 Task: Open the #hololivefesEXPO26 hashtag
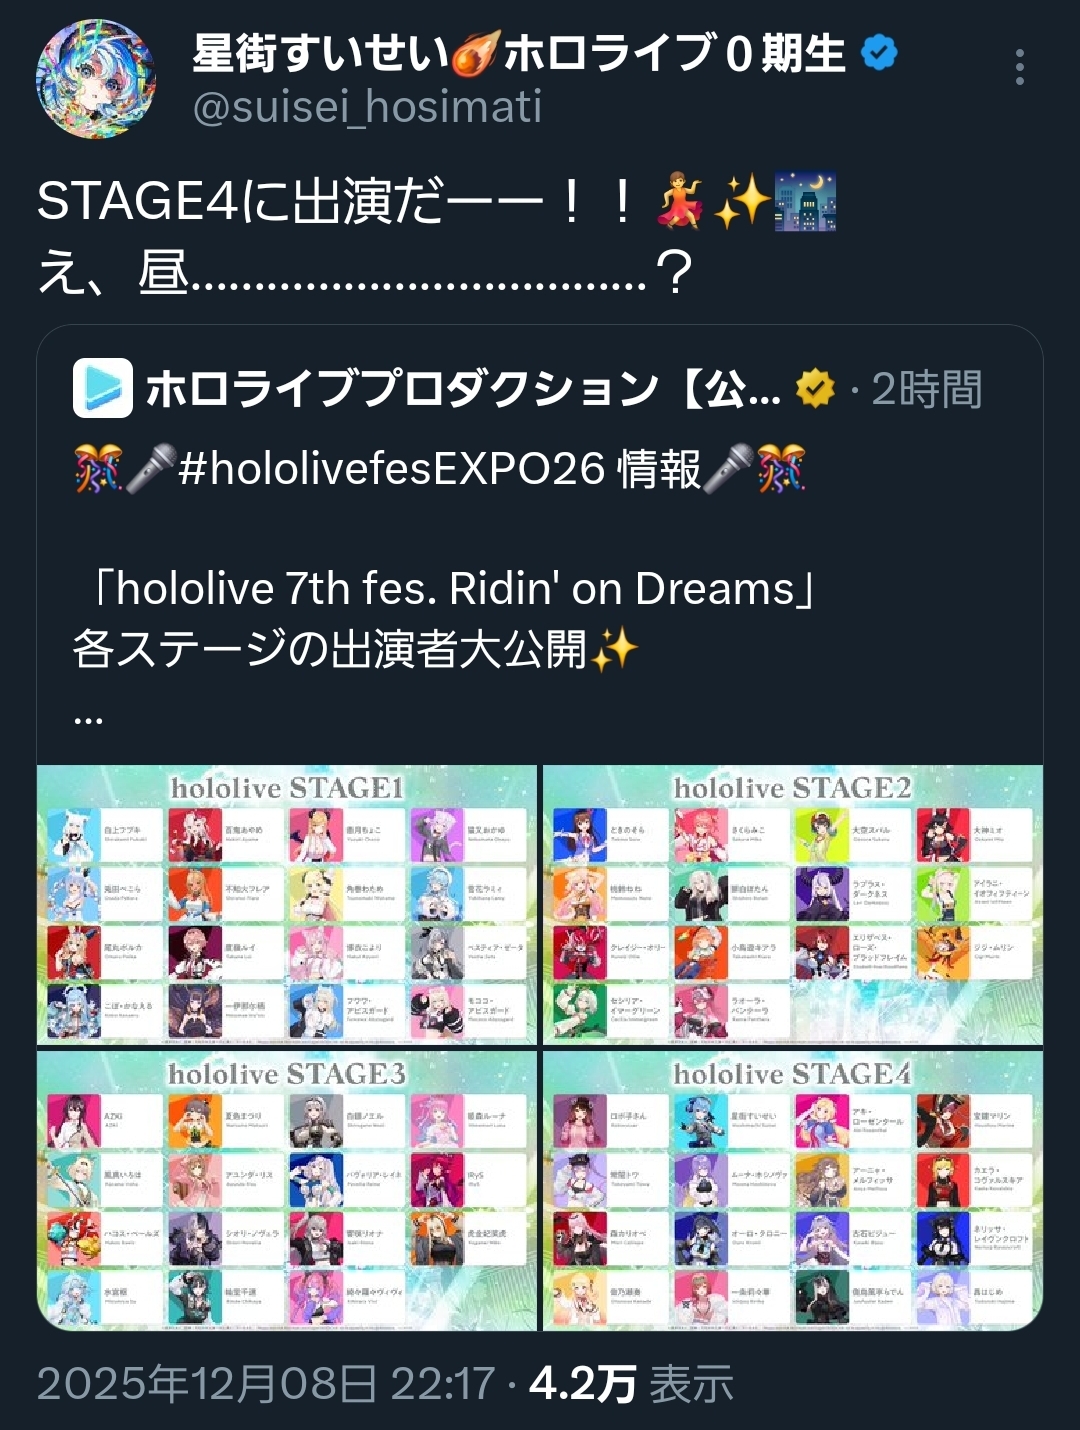click(x=391, y=468)
